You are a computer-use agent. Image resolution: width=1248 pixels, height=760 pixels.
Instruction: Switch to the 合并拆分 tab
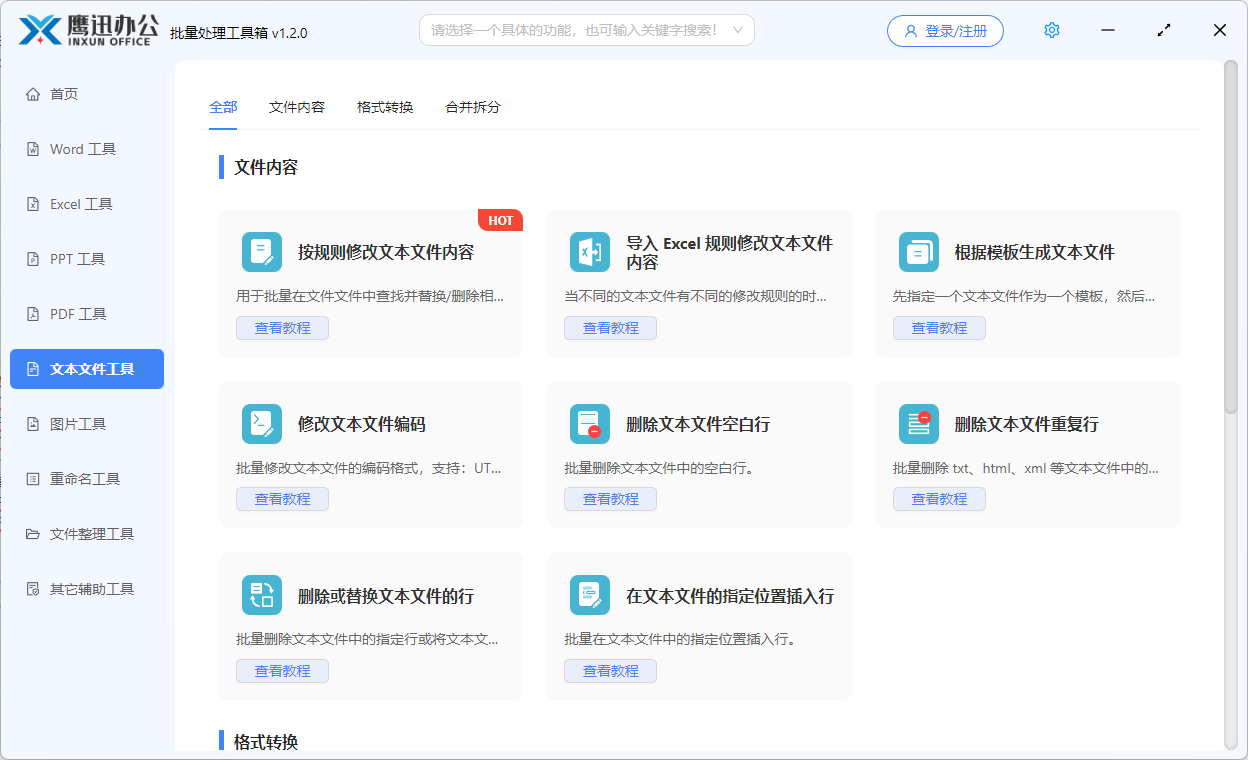coord(471,106)
